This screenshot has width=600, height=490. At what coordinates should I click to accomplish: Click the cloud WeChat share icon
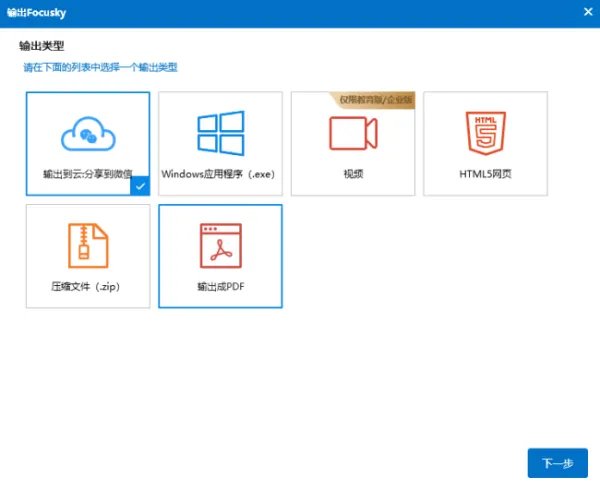(x=88, y=134)
